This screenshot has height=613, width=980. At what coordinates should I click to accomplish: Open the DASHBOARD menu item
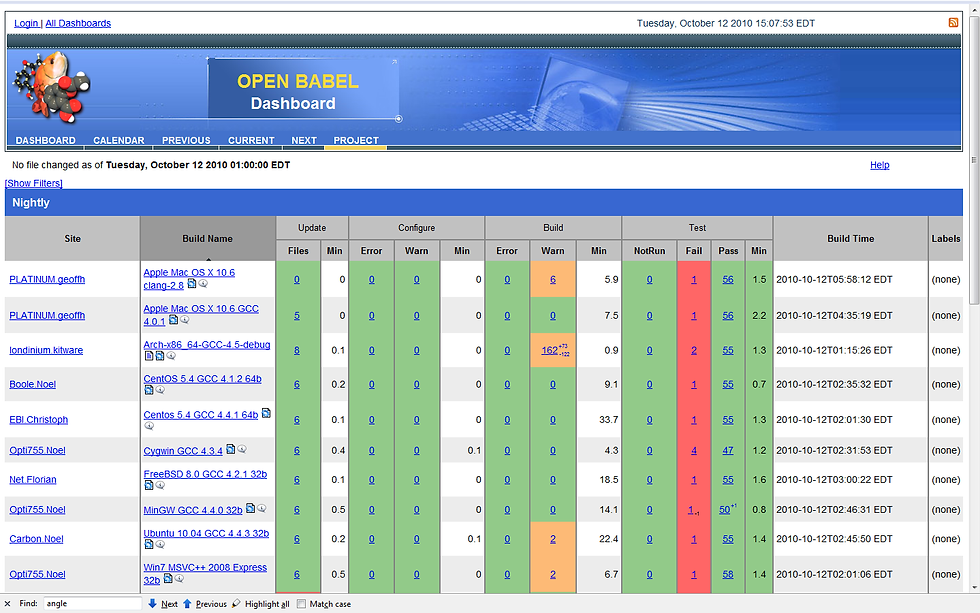(x=46, y=141)
